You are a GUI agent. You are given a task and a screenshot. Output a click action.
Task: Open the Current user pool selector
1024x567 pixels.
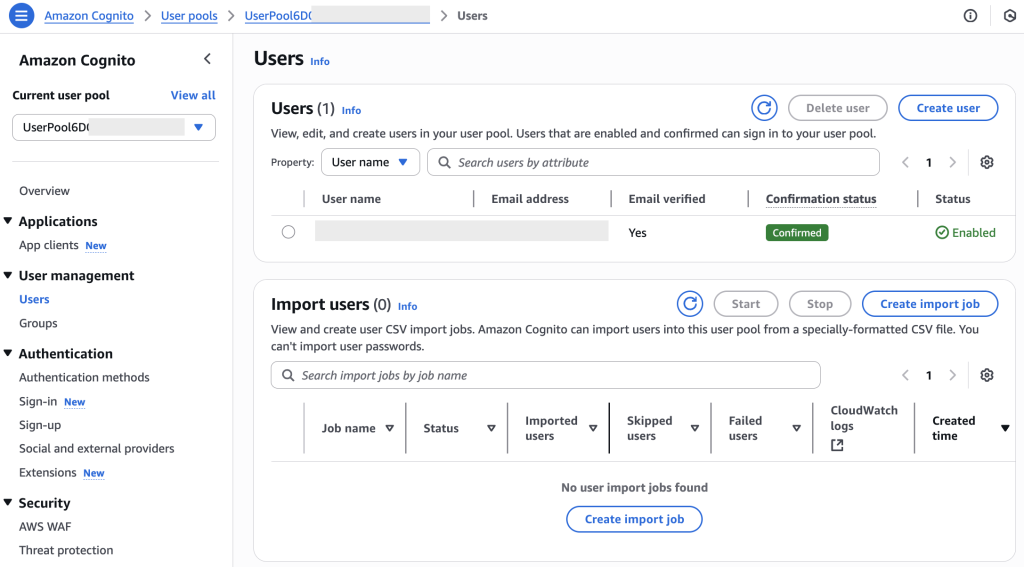tap(114, 127)
